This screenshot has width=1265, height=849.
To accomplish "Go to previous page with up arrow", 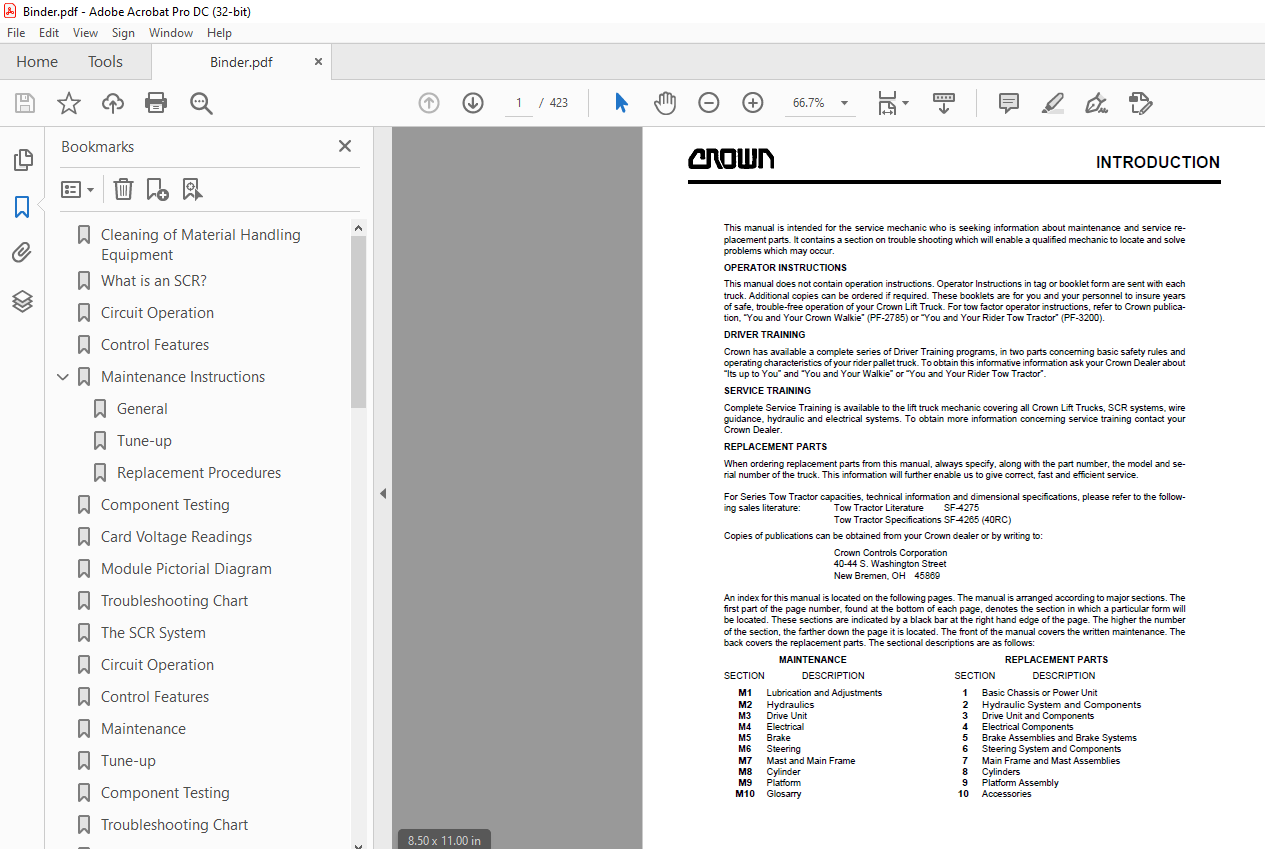I will [x=429, y=103].
